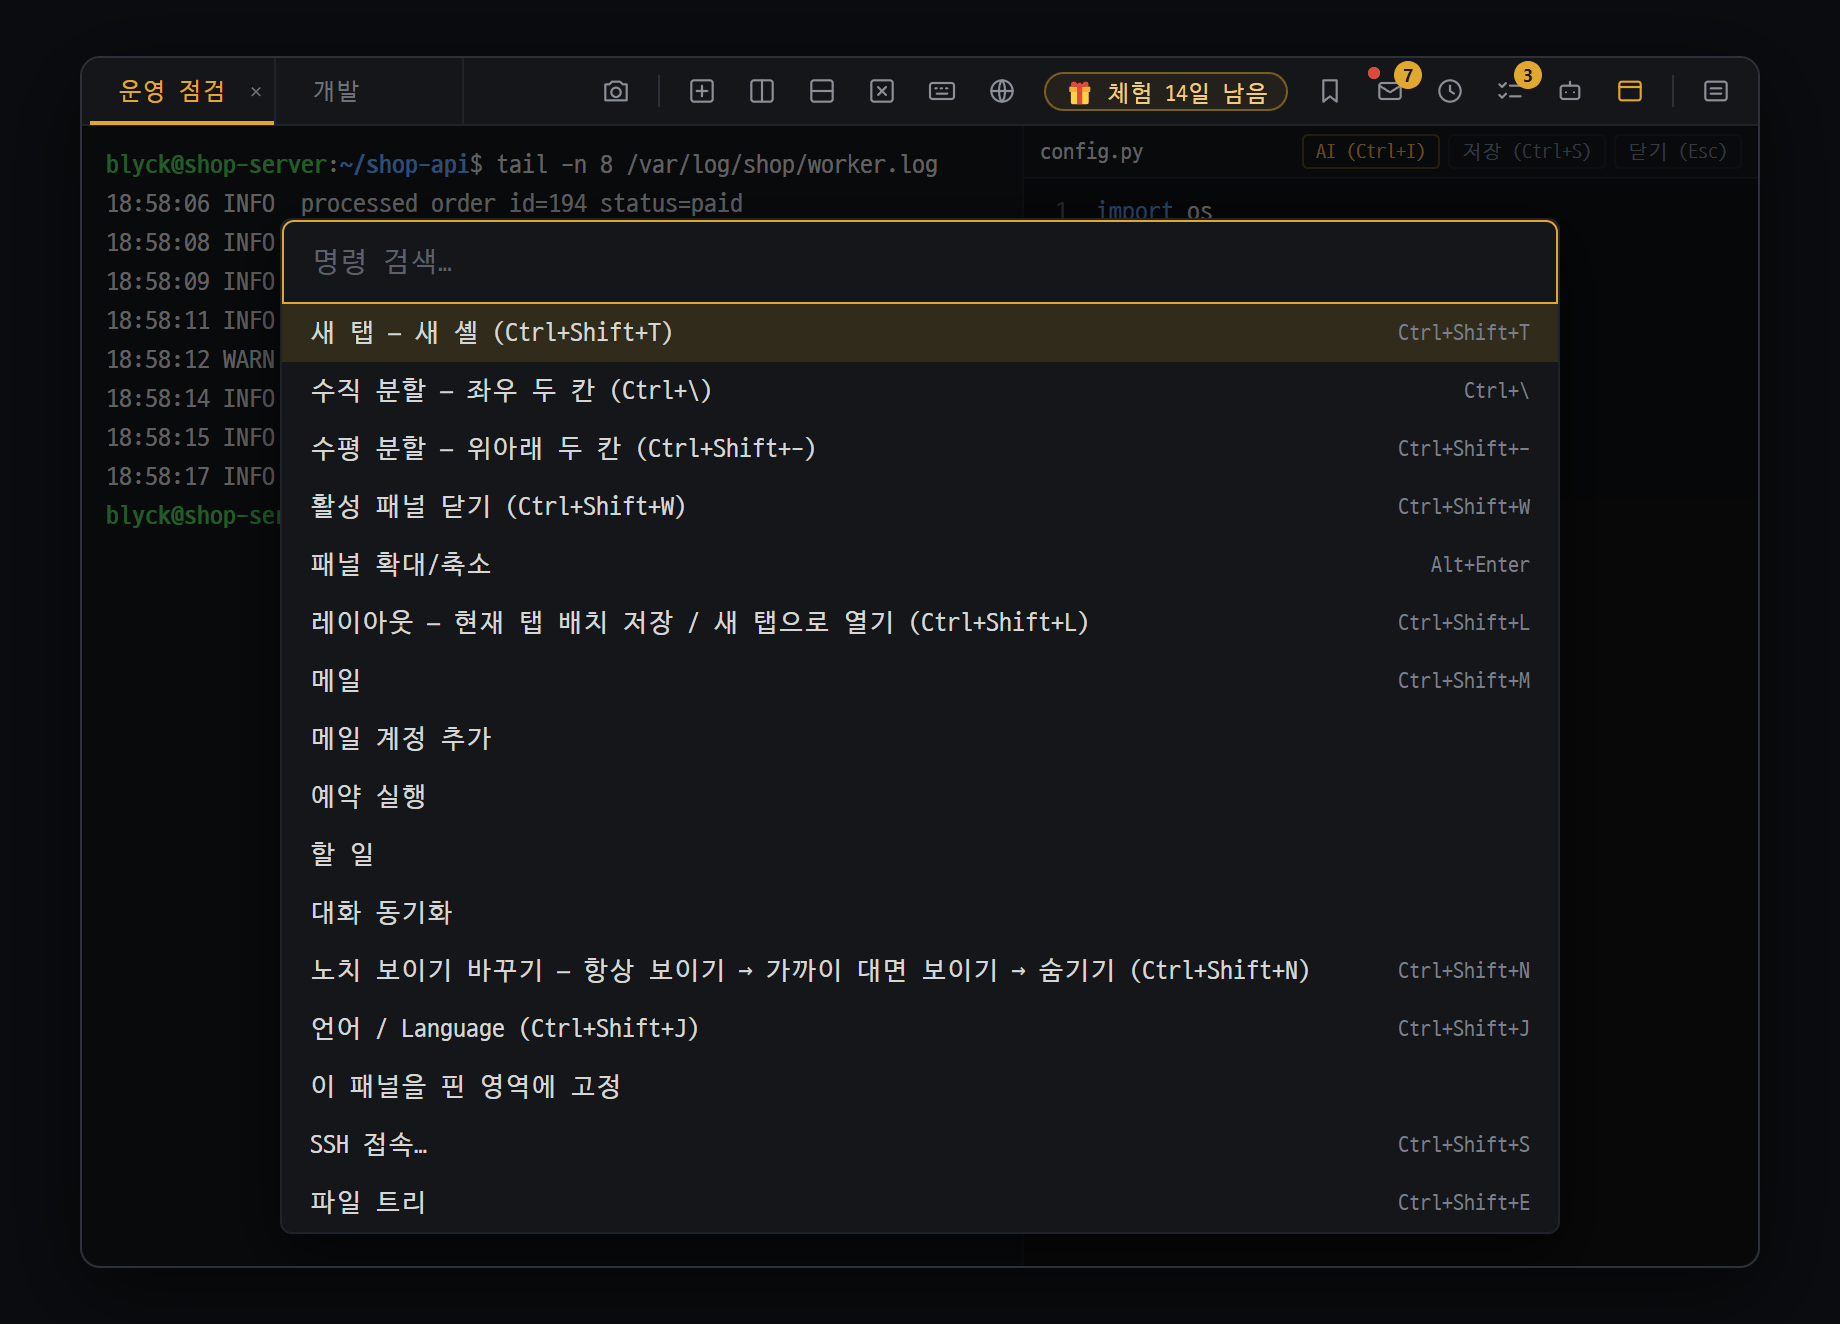This screenshot has width=1840, height=1324.
Task: Click the bookmark icon
Action: [x=1330, y=91]
